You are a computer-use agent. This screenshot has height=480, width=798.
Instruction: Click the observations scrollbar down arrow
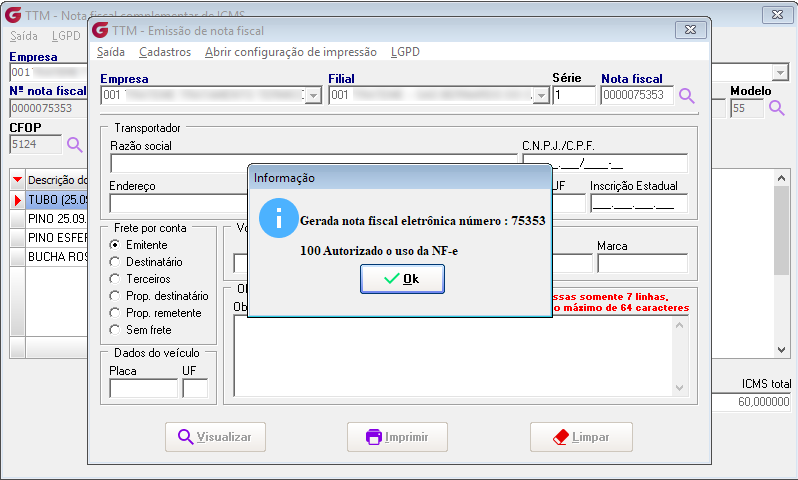tap(680, 388)
